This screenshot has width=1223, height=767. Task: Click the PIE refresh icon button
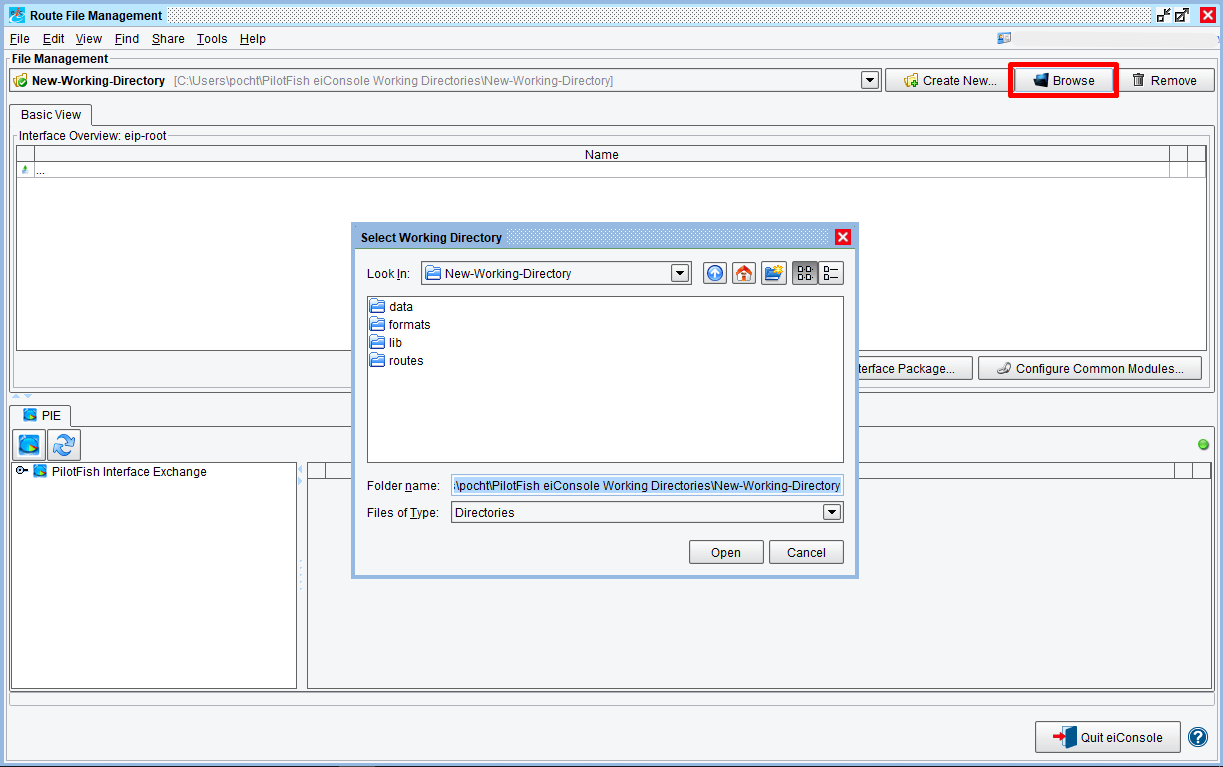[64, 445]
